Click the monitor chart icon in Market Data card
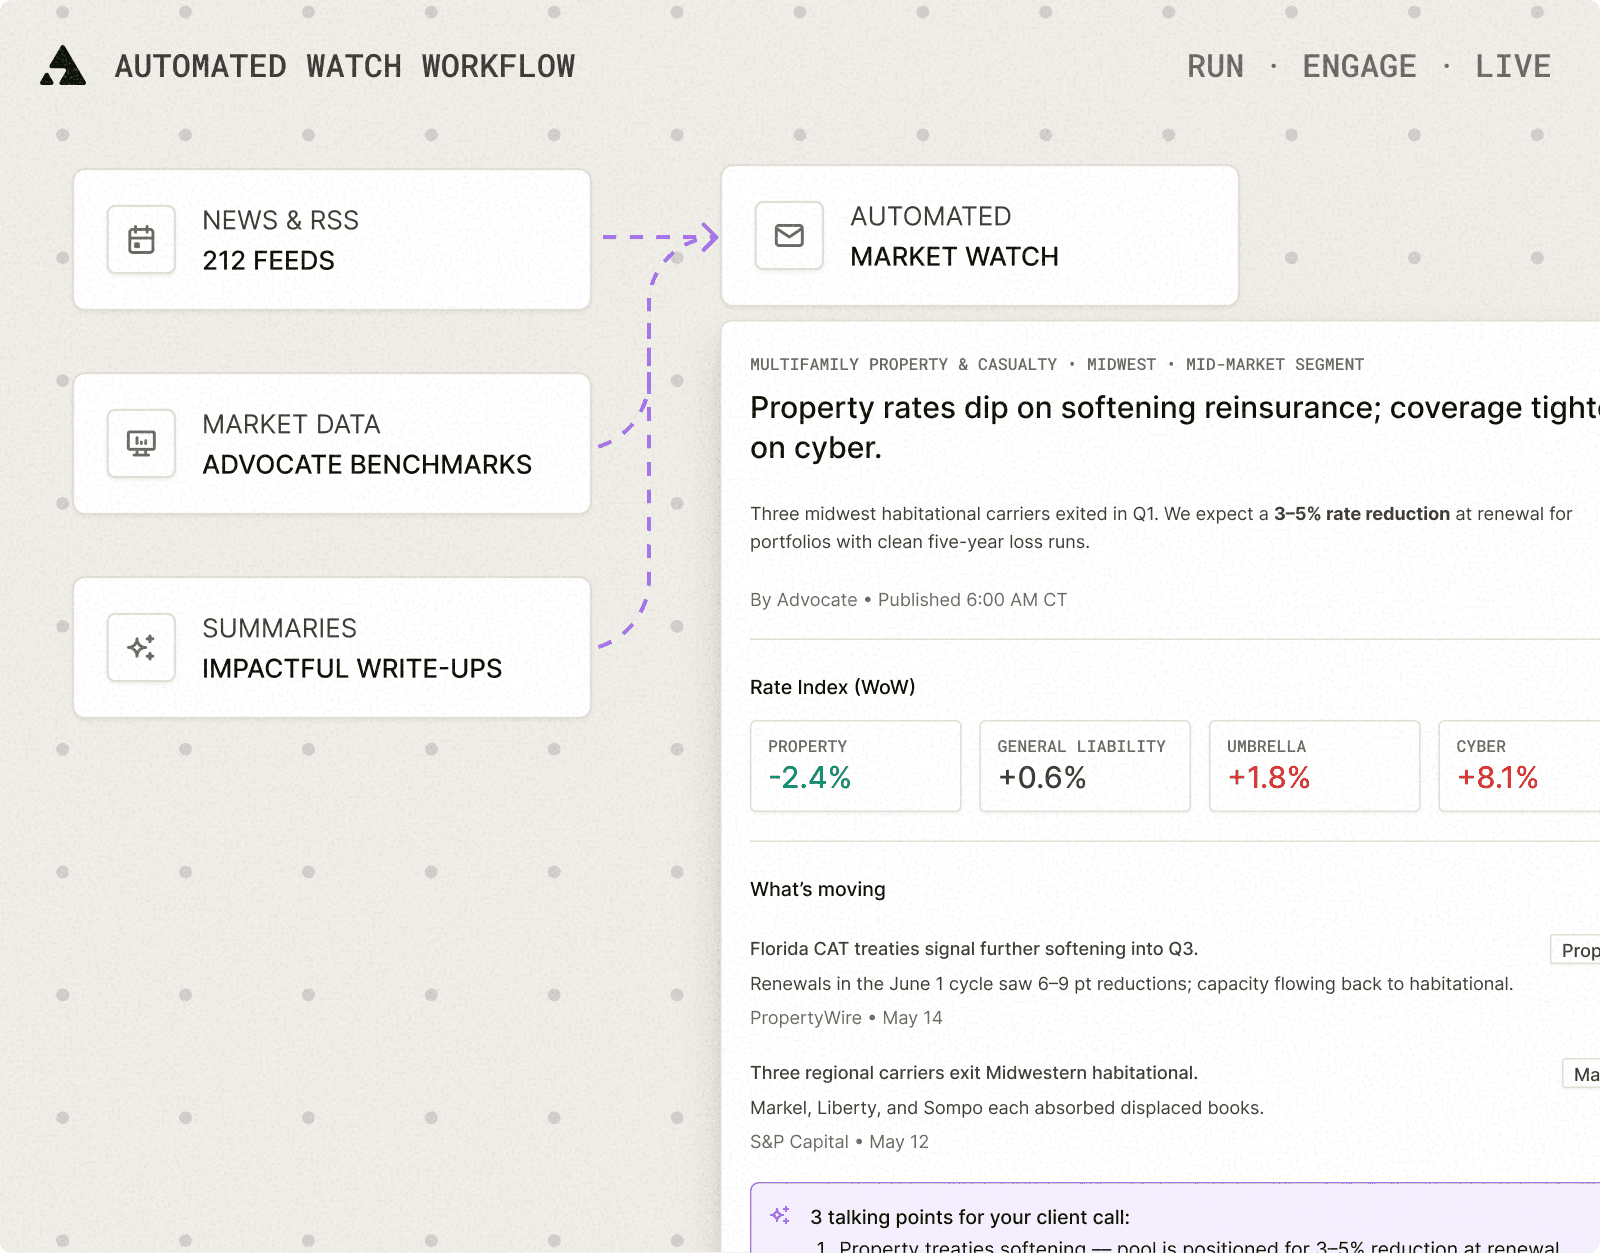Image resolution: width=1600 pixels, height=1253 pixels. coord(141,443)
